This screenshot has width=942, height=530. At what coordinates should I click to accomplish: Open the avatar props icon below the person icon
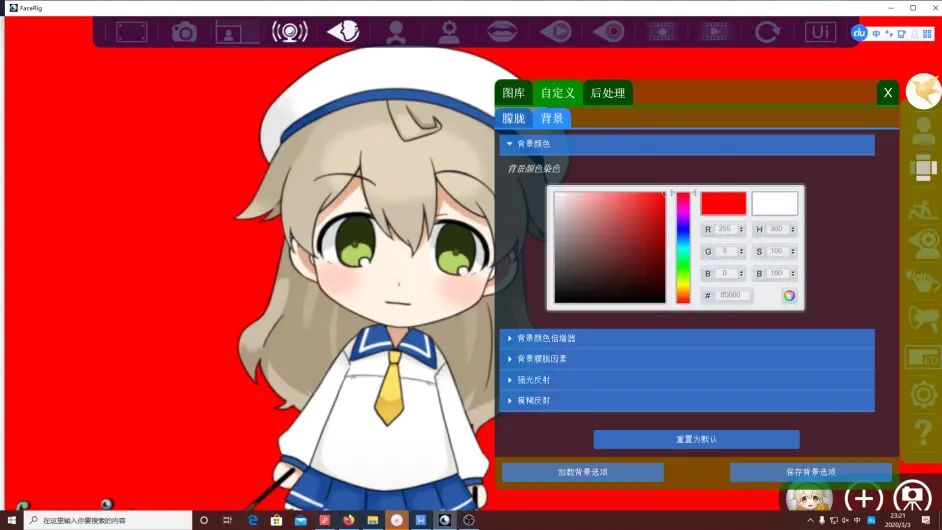(x=923, y=168)
